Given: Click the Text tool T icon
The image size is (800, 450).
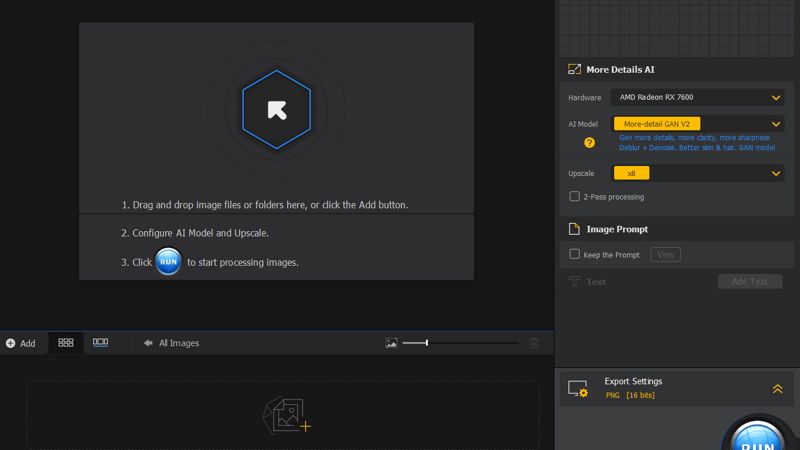Looking at the screenshot, I should [574, 282].
